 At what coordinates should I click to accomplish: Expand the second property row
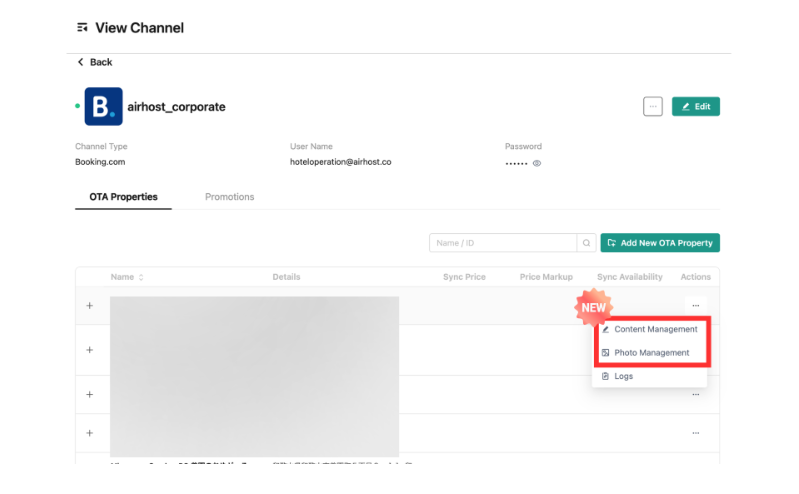(x=90, y=350)
